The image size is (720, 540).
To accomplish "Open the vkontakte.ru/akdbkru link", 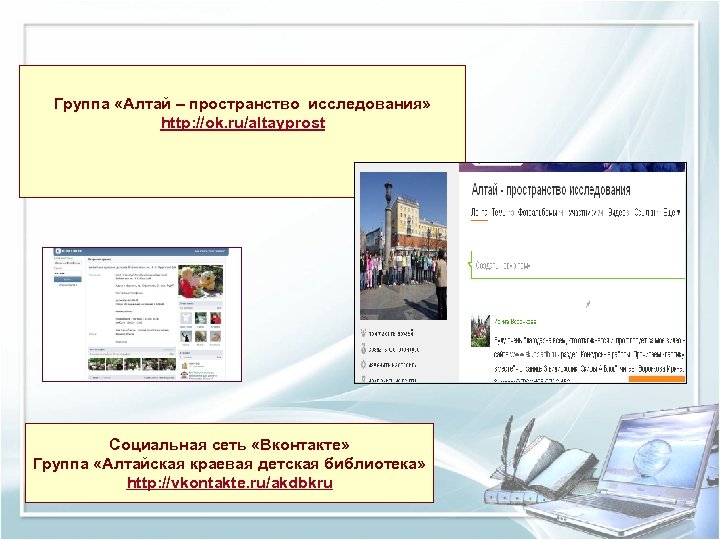I will click(x=230, y=483).
